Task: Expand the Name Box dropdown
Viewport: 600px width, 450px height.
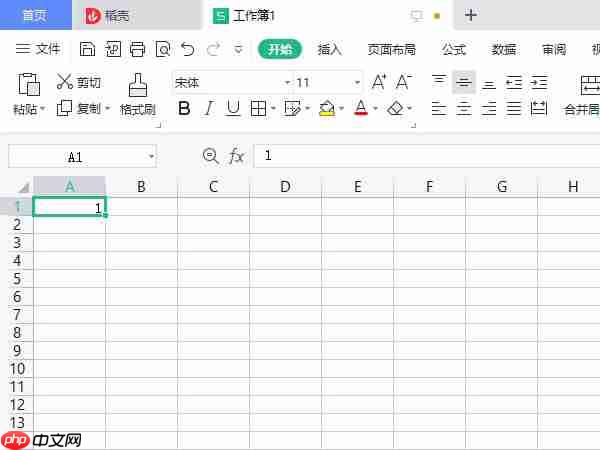Action: coord(151,156)
